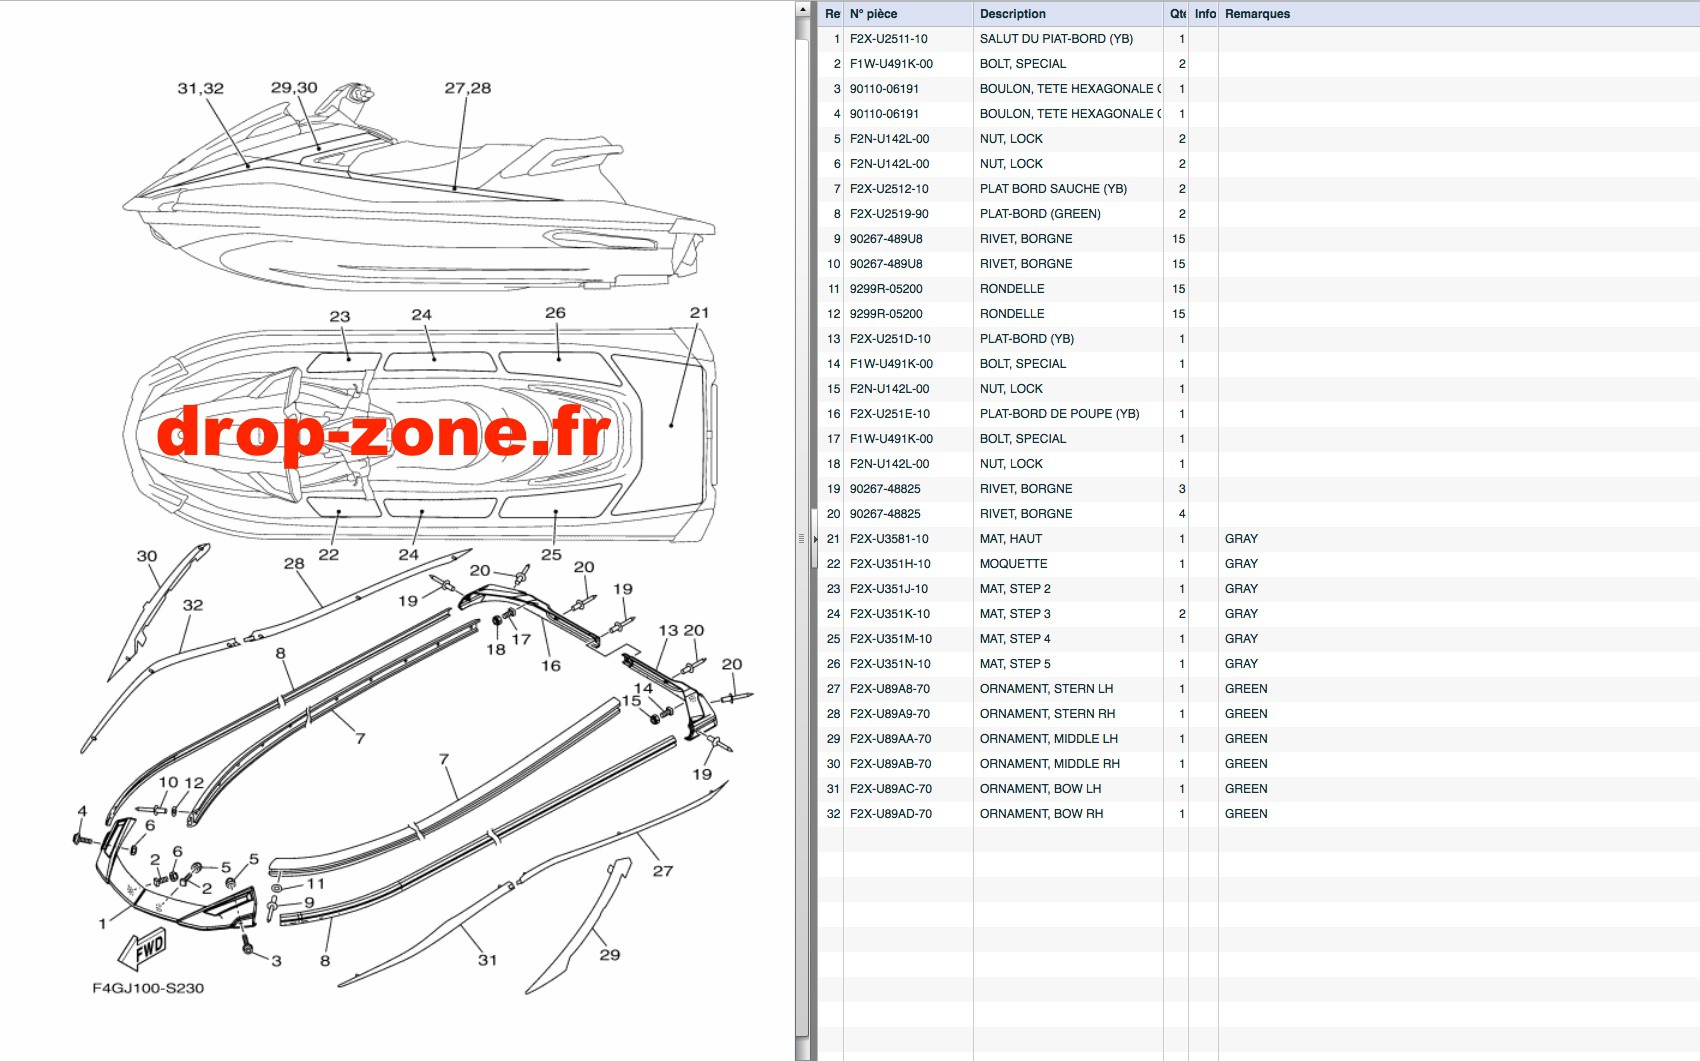Sort by the 'Description' column header
The height and width of the screenshot is (1061, 1700).
click(1068, 14)
